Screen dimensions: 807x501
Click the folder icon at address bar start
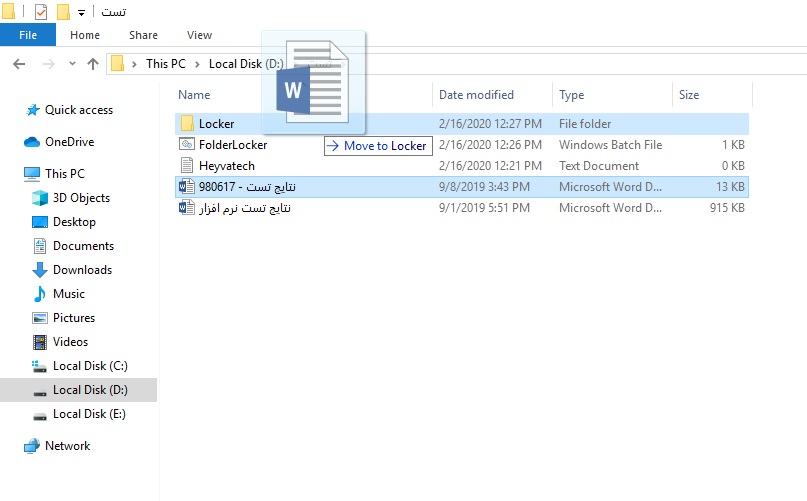point(117,64)
